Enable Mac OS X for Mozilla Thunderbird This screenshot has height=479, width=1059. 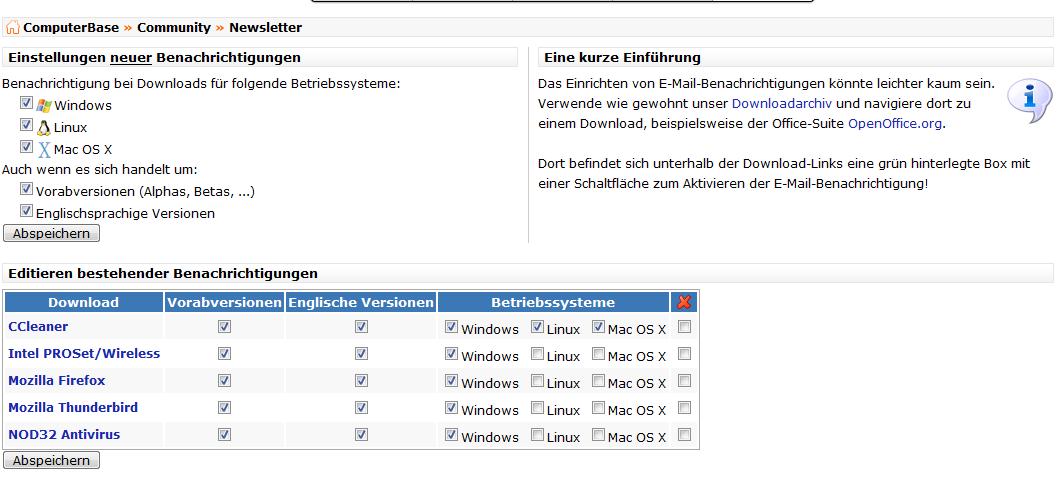(x=598, y=407)
